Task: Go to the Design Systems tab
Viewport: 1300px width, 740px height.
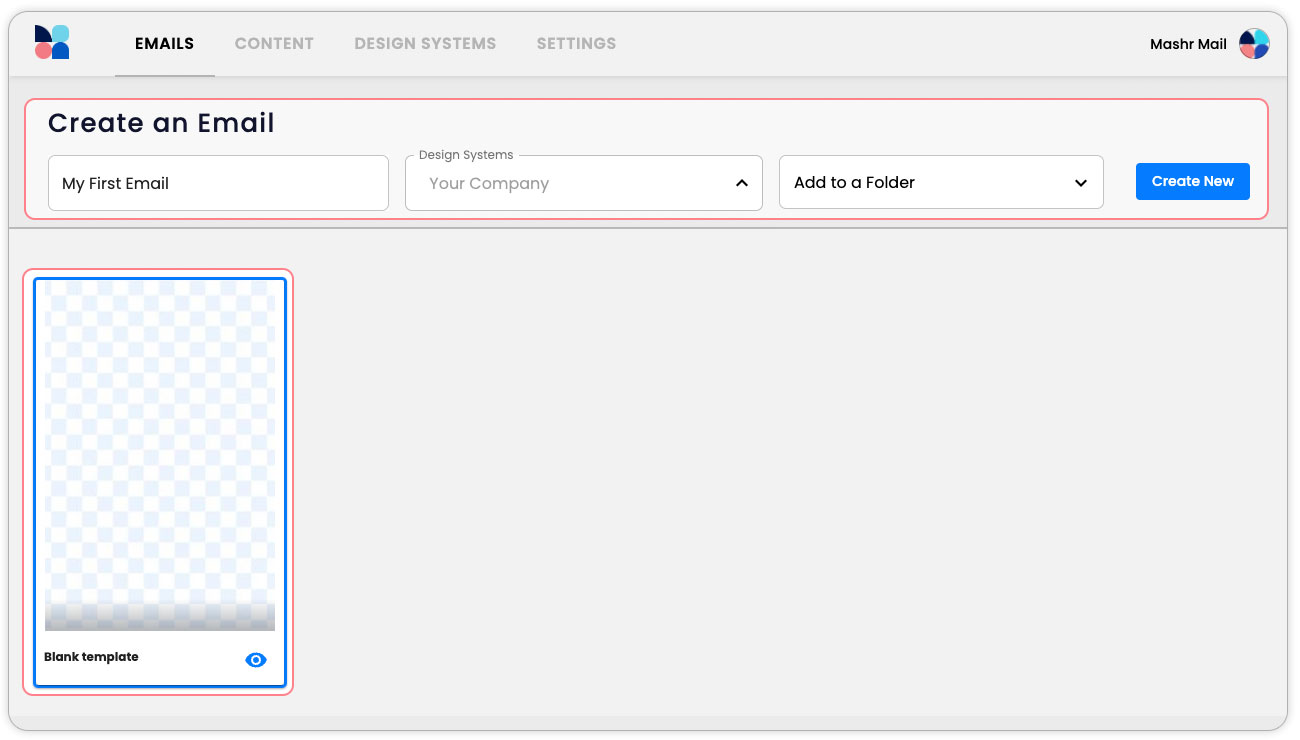Action: click(425, 44)
